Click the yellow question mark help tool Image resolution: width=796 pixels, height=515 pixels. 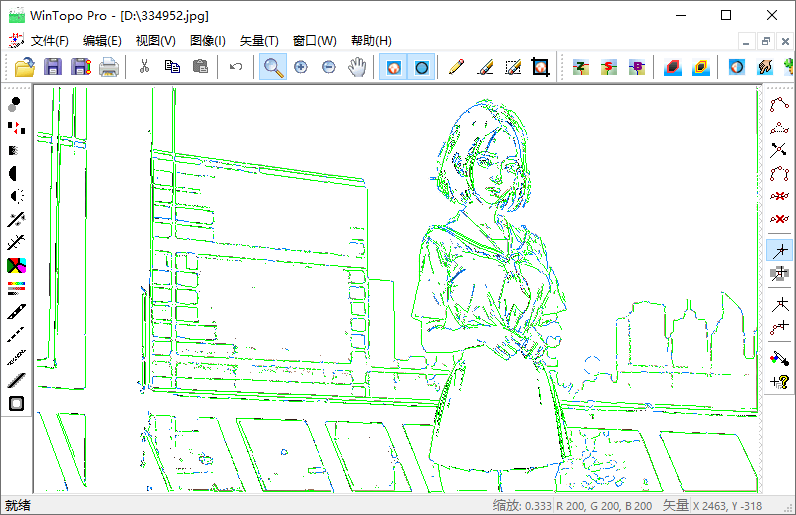click(x=779, y=381)
